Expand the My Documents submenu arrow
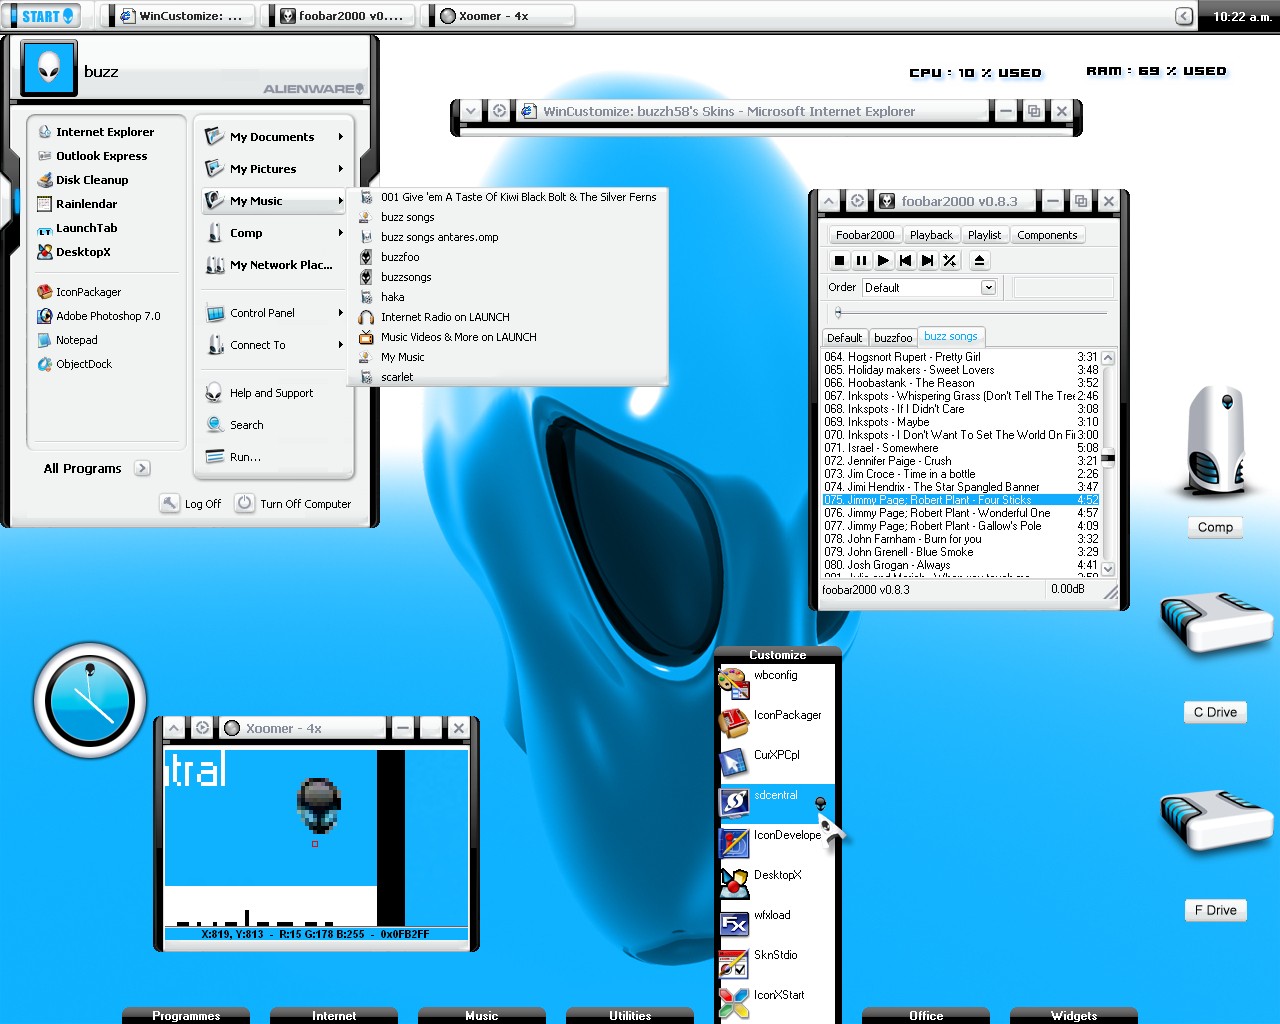Image resolution: width=1280 pixels, height=1024 pixels. click(340, 137)
